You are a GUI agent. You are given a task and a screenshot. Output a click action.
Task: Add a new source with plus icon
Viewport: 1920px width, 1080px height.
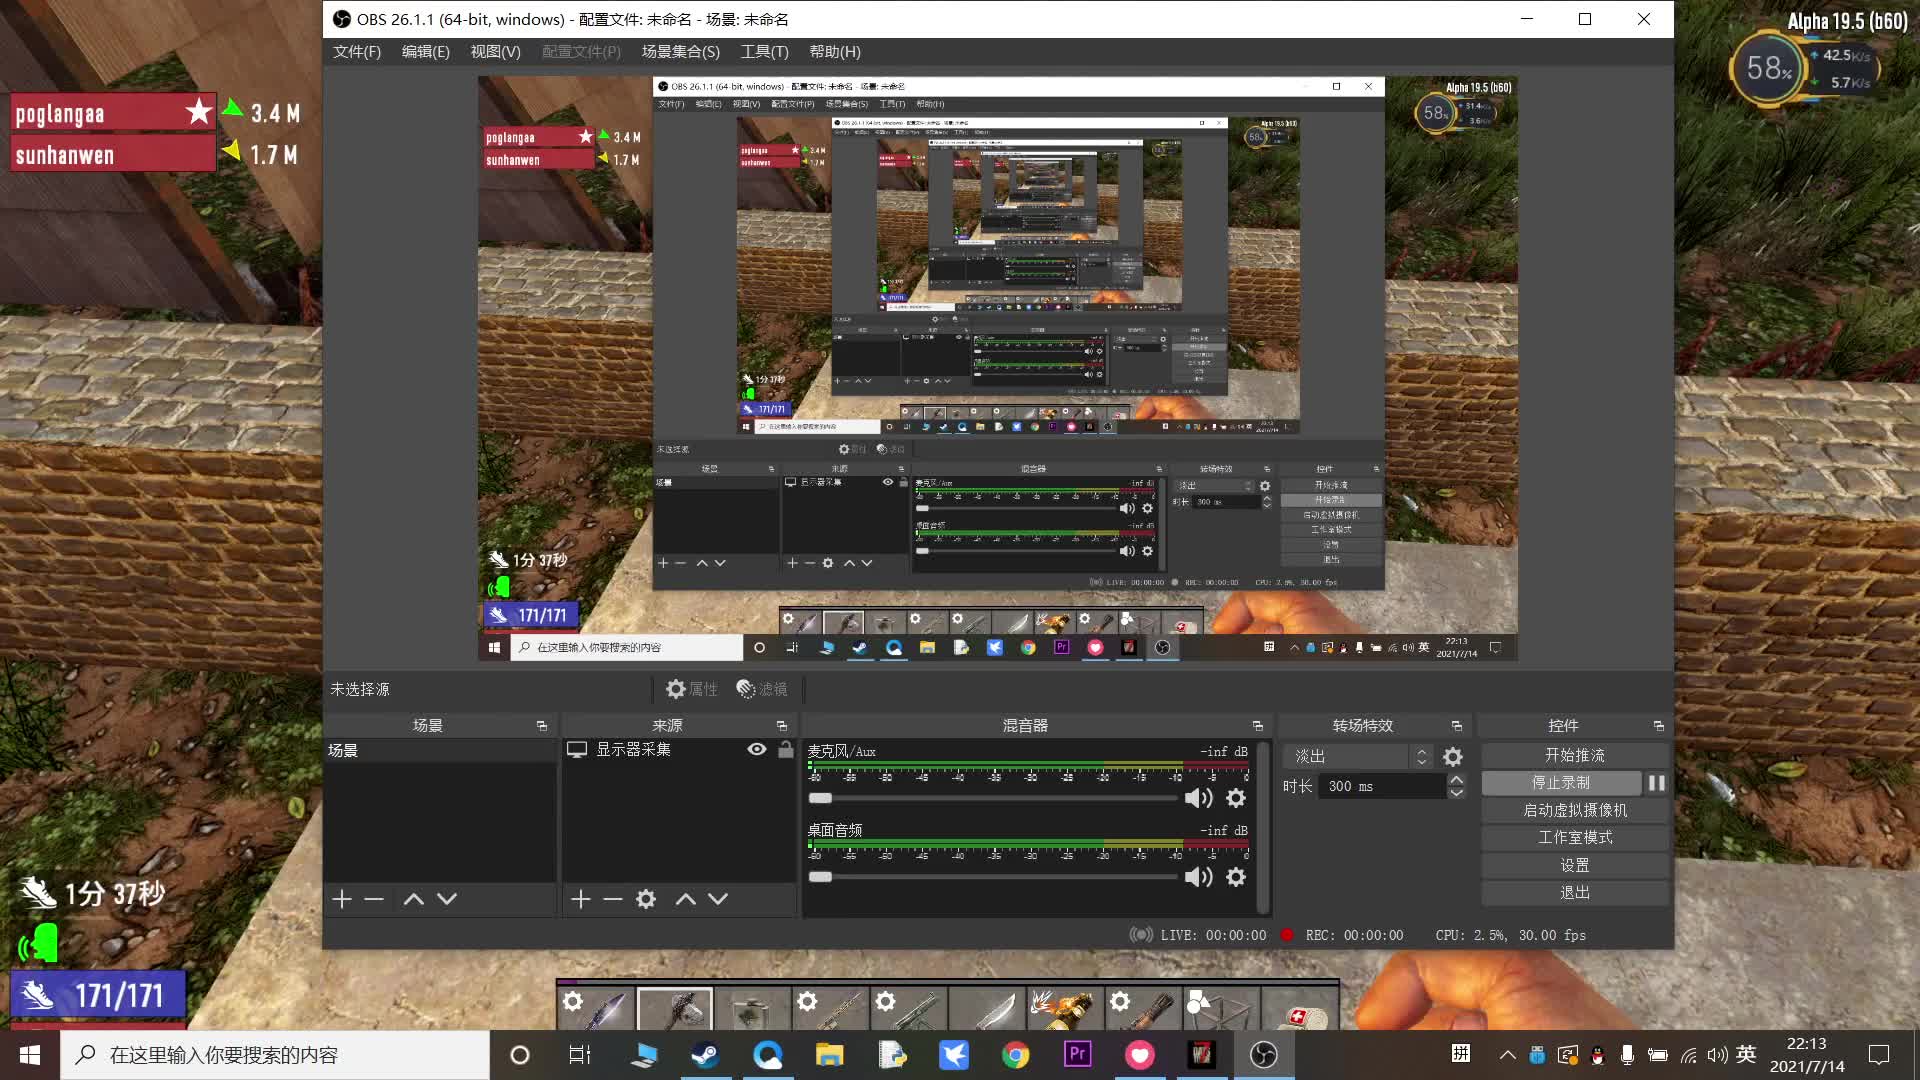(x=581, y=899)
